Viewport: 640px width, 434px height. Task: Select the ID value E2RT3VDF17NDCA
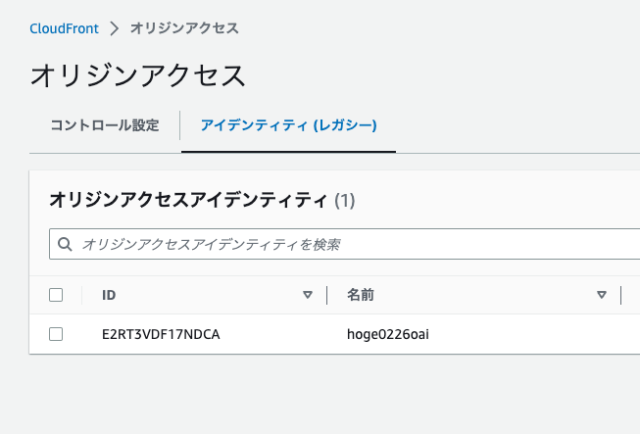[161, 334]
